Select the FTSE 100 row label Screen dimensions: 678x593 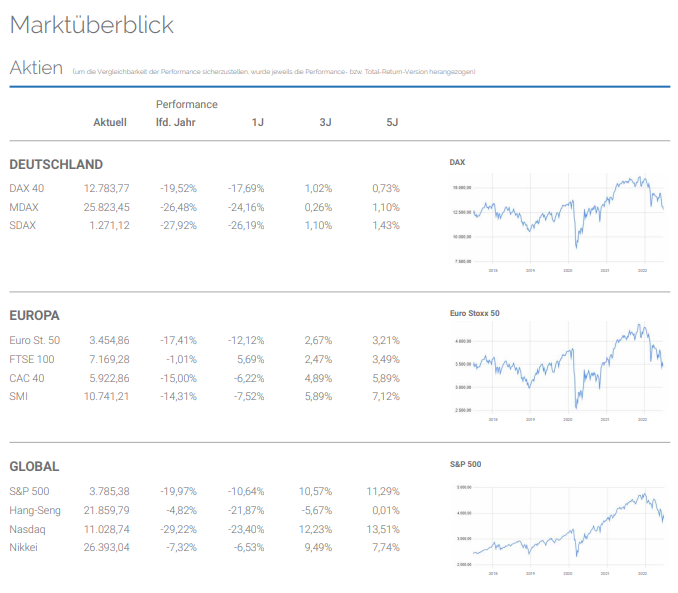point(32,359)
